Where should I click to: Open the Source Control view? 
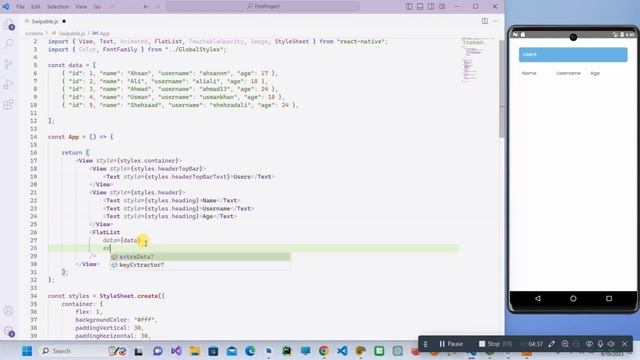click(x=9, y=64)
